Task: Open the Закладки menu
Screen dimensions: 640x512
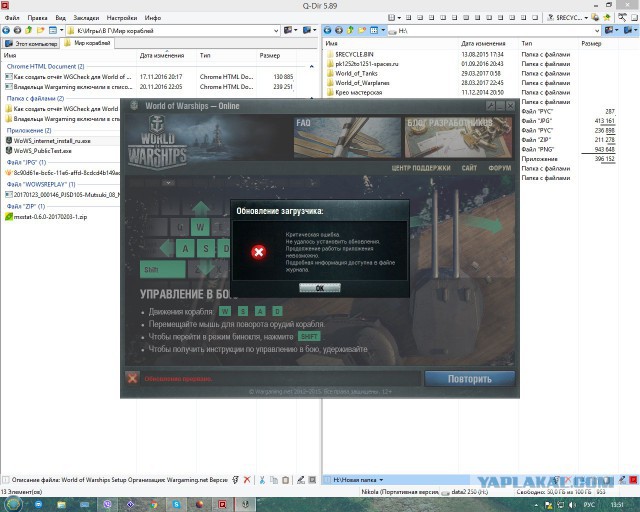Action: [x=86, y=18]
